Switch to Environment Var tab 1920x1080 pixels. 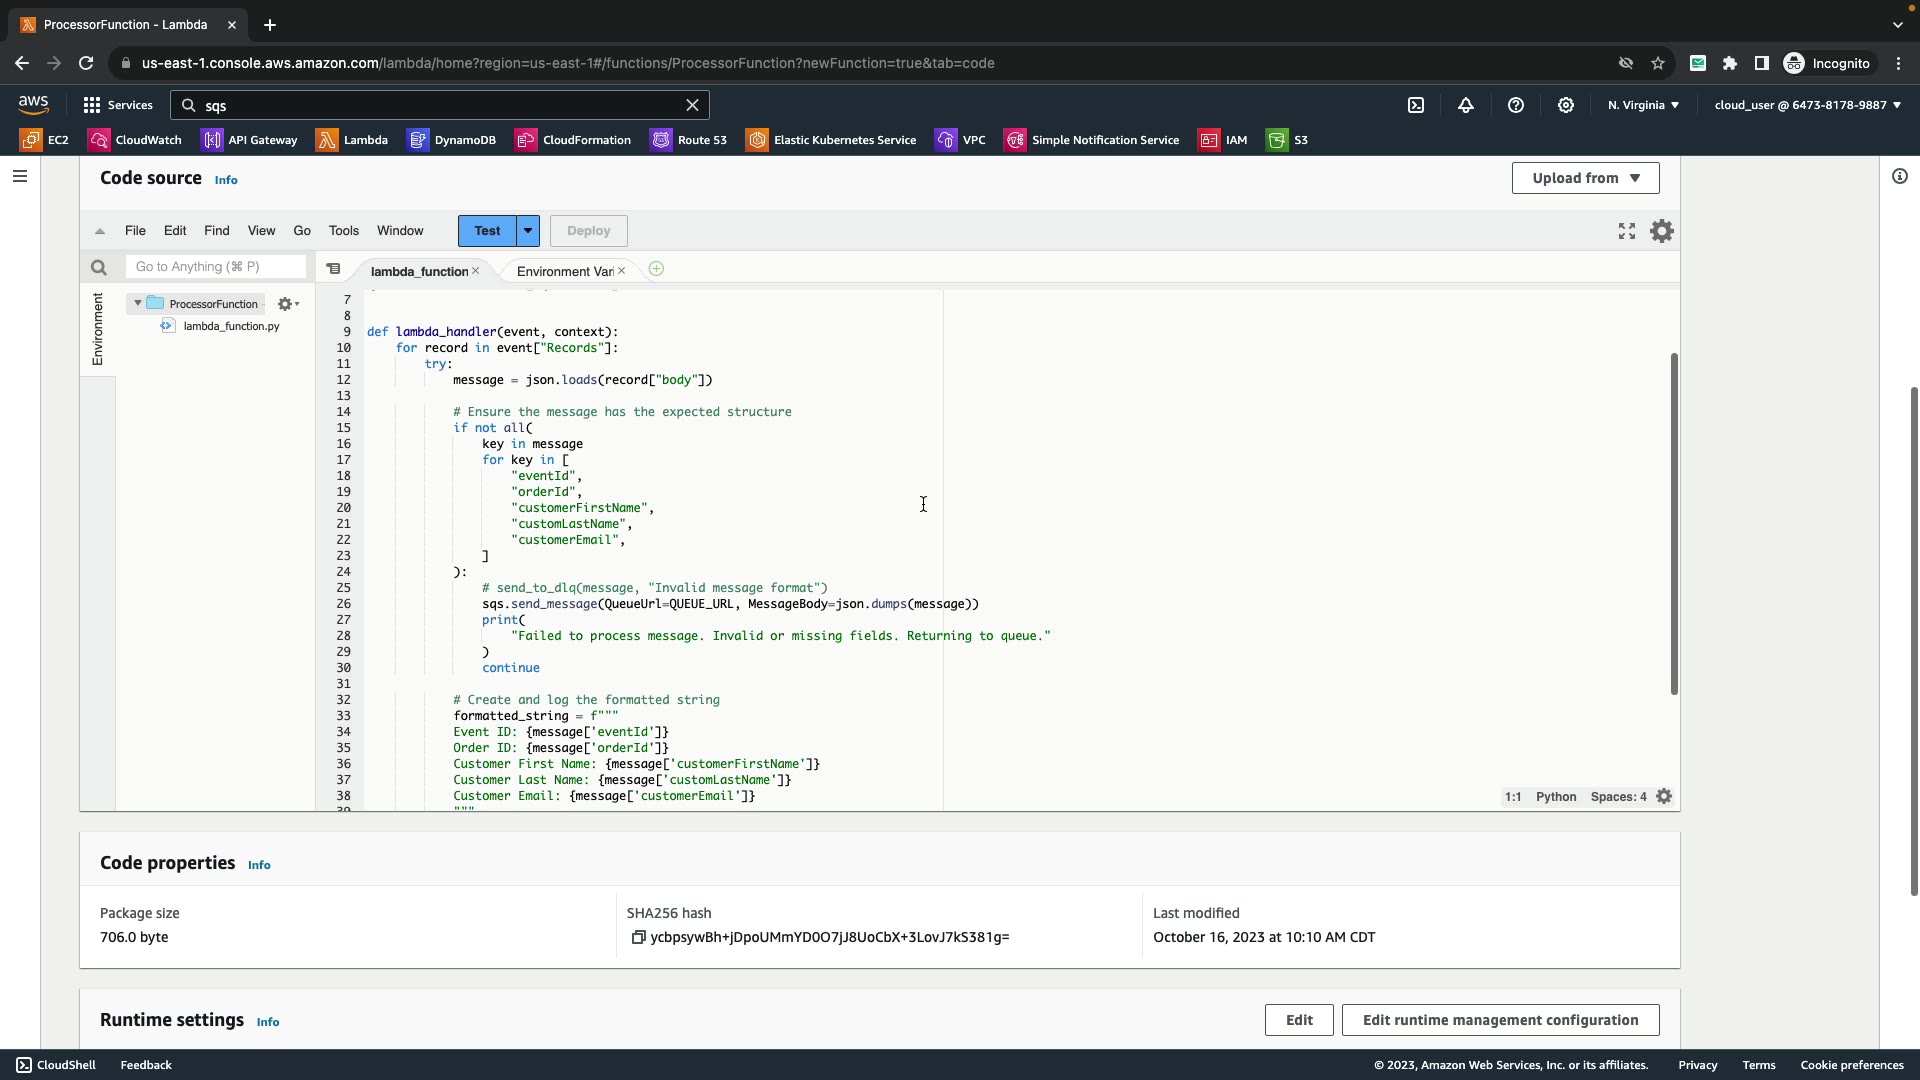(x=564, y=271)
